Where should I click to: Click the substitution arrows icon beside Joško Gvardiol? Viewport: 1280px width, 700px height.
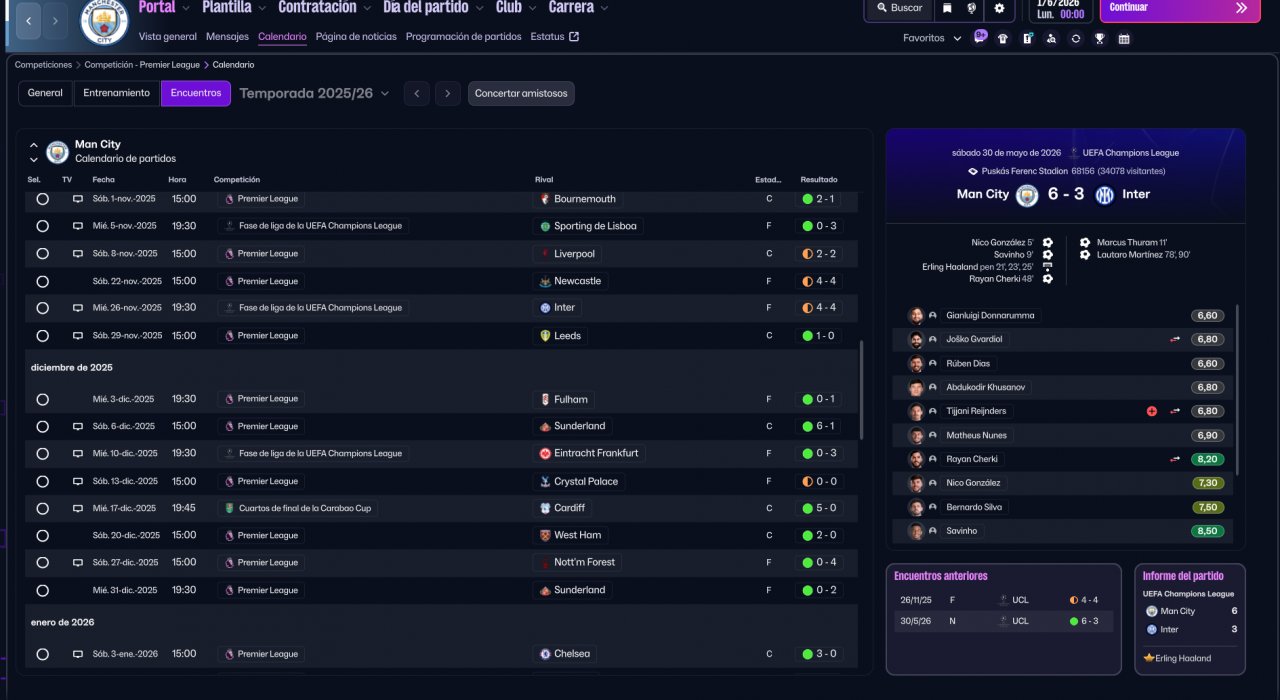point(1175,339)
